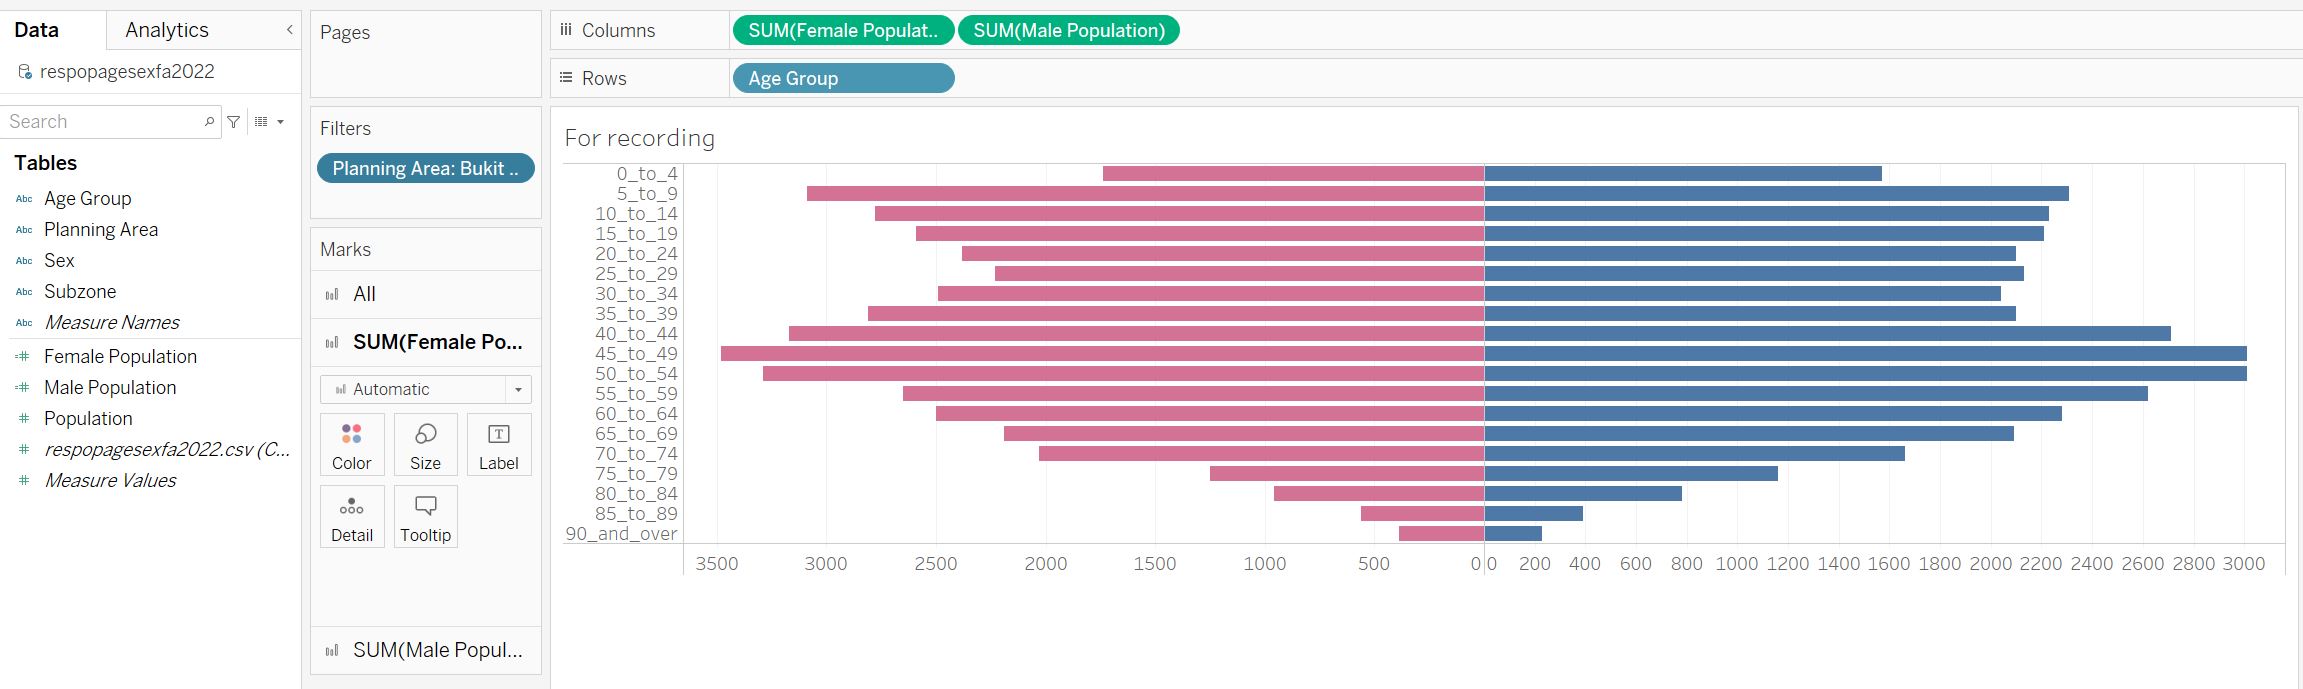Click the search magnifier icon

pos(209,122)
